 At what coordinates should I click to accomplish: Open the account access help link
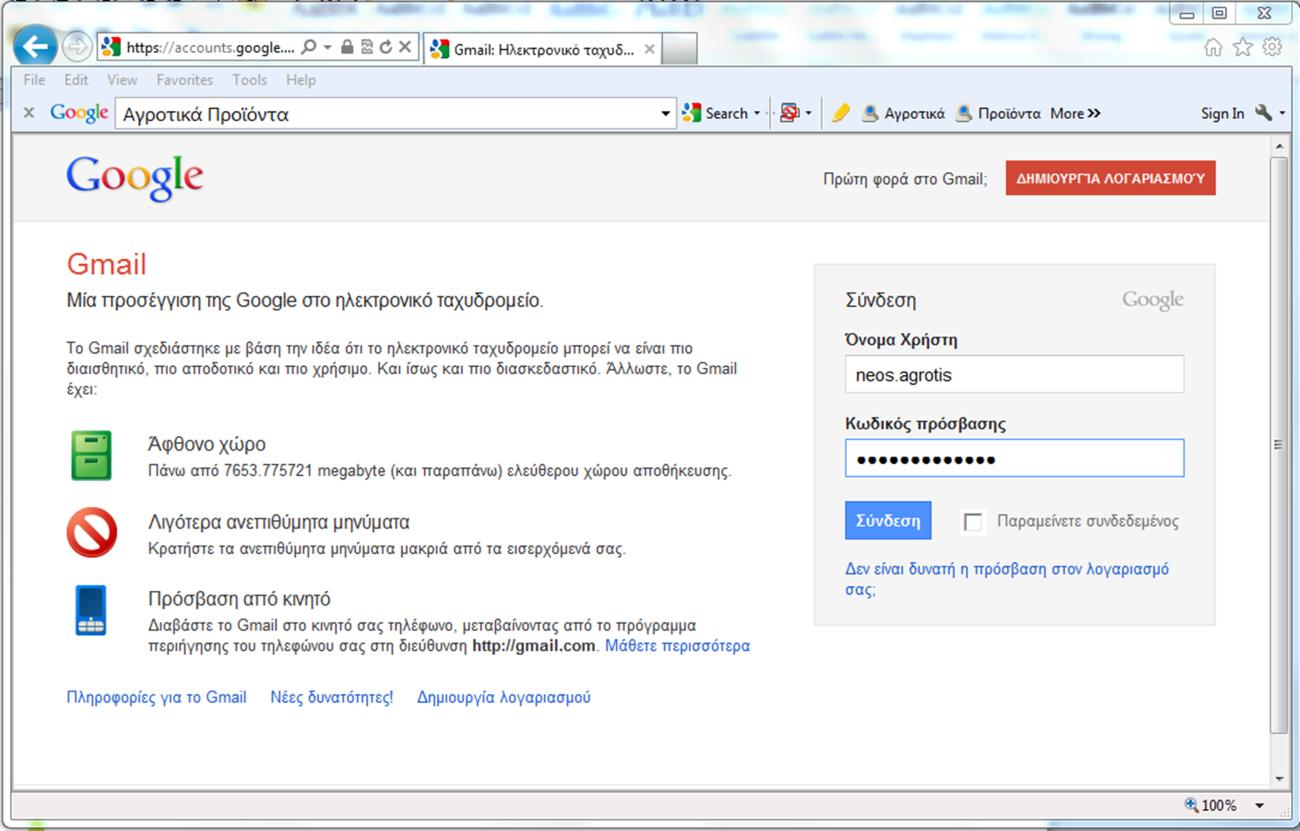tap(1007, 579)
